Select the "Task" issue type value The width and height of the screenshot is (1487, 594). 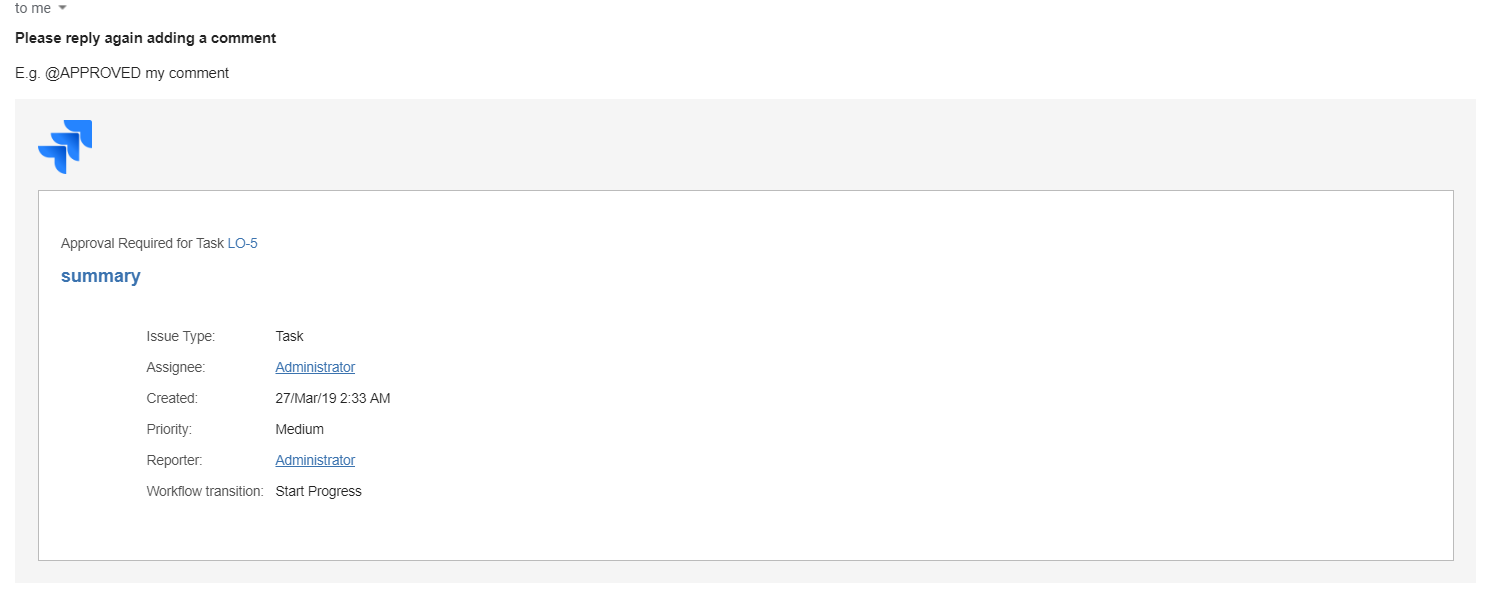coord(289,336)
